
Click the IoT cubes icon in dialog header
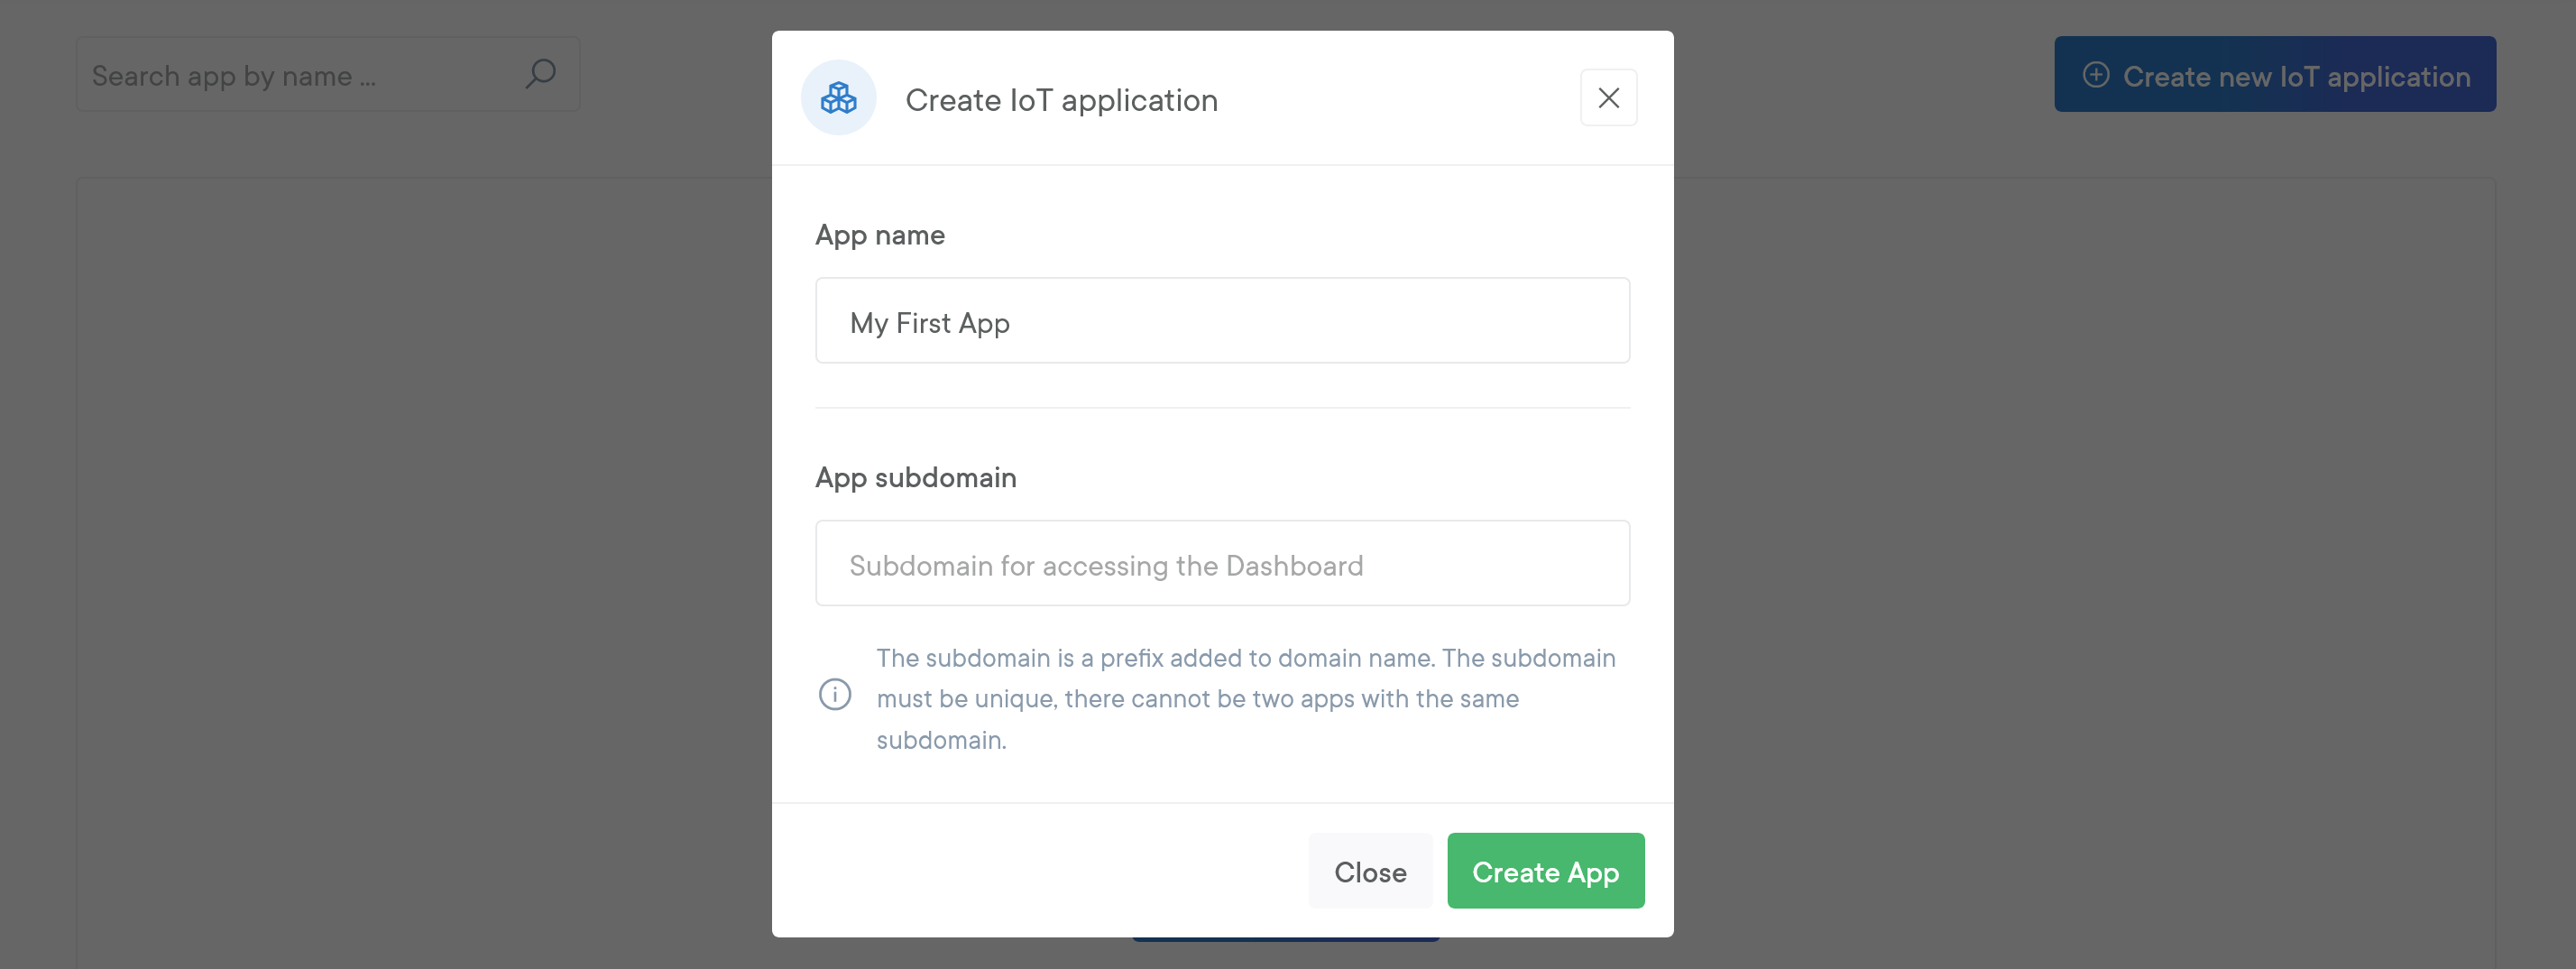(x=838, y=98)
